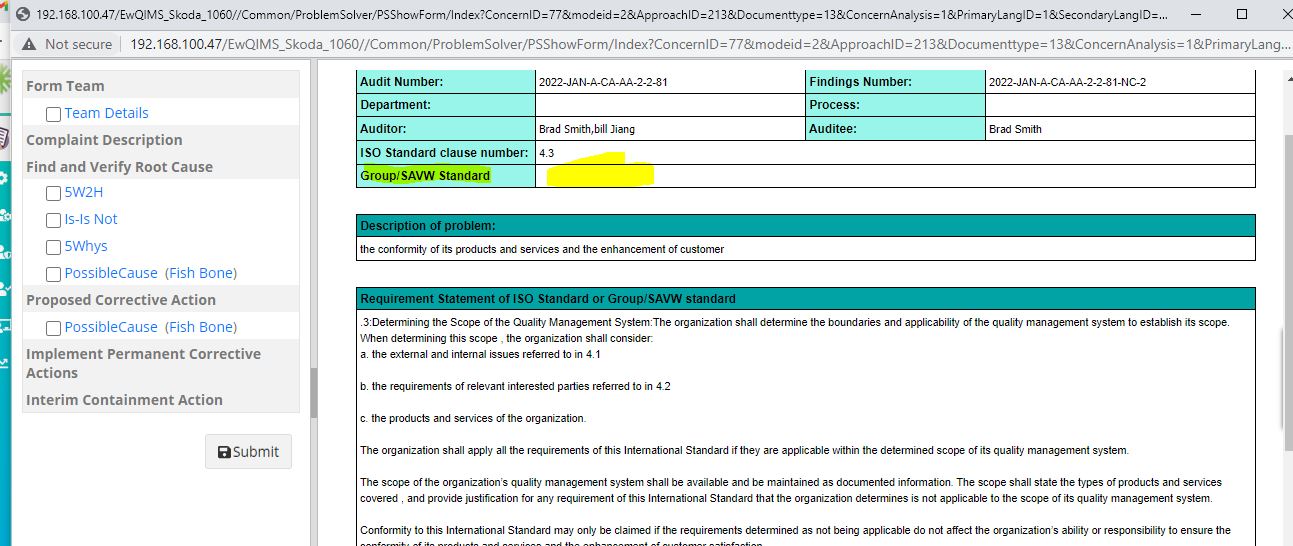The width and height of the screenshot is (1293, 546).
Task: Tick the Is-Is Not checkbox
Action: pos(54,220)
